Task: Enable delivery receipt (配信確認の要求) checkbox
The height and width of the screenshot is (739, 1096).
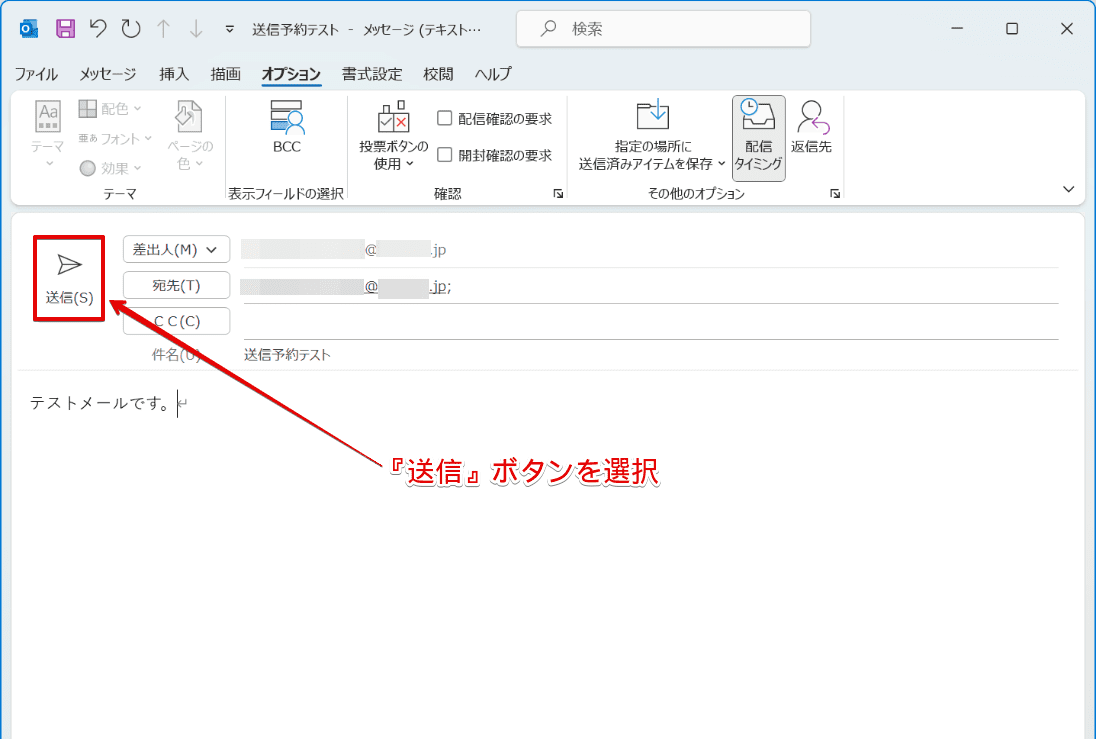Action: (446, 119)
